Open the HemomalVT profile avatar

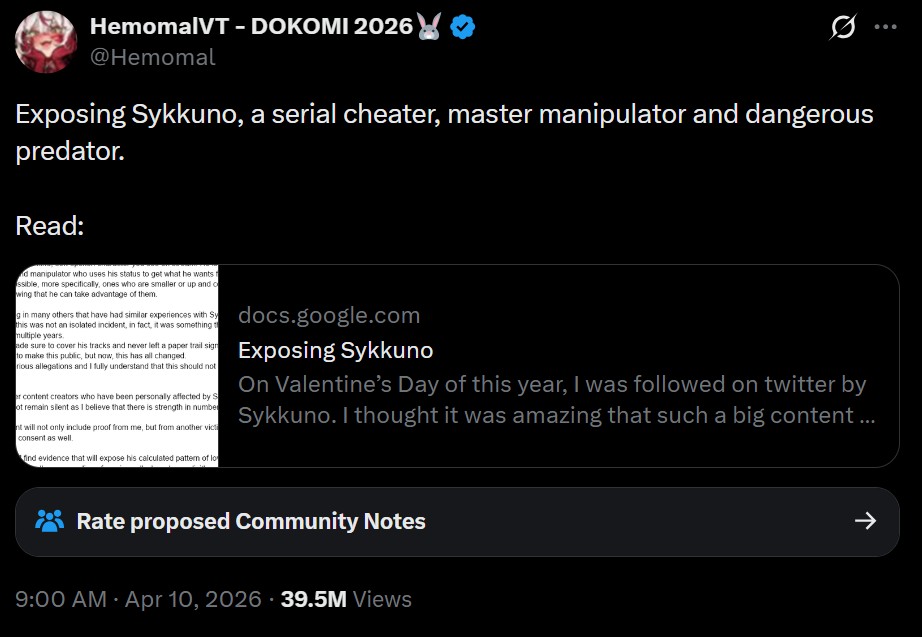(x=46, y=42)
